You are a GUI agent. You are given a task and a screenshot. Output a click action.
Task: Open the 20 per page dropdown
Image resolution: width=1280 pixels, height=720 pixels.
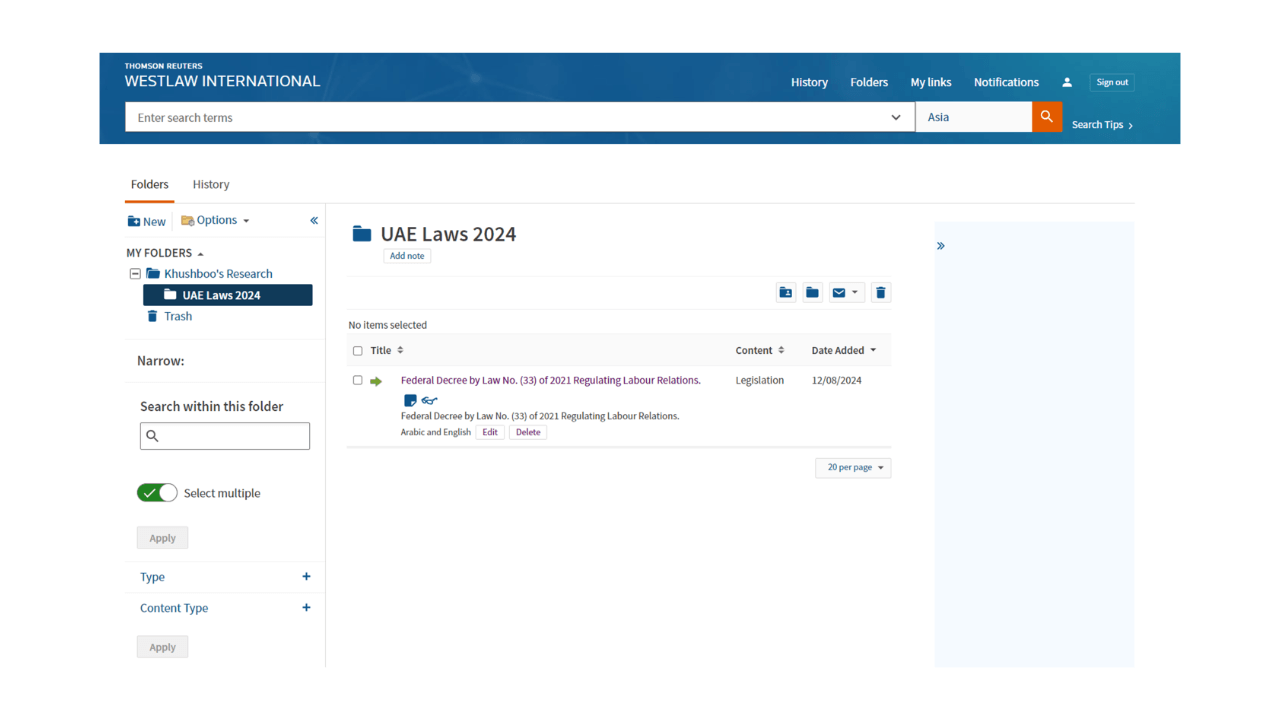coord(853,468)
